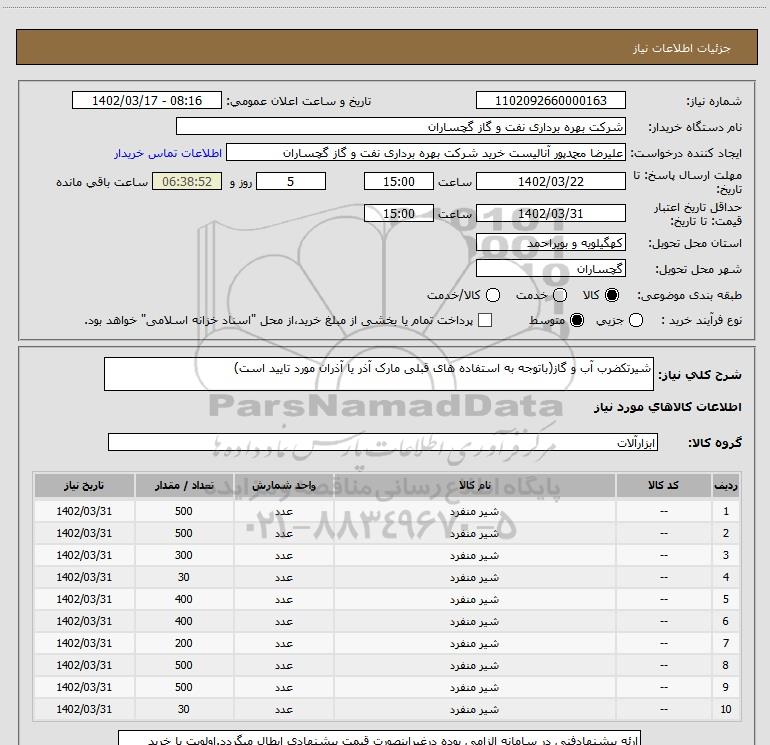
Task: Click the واحد شمارش column header
Action: click(283, 486)
